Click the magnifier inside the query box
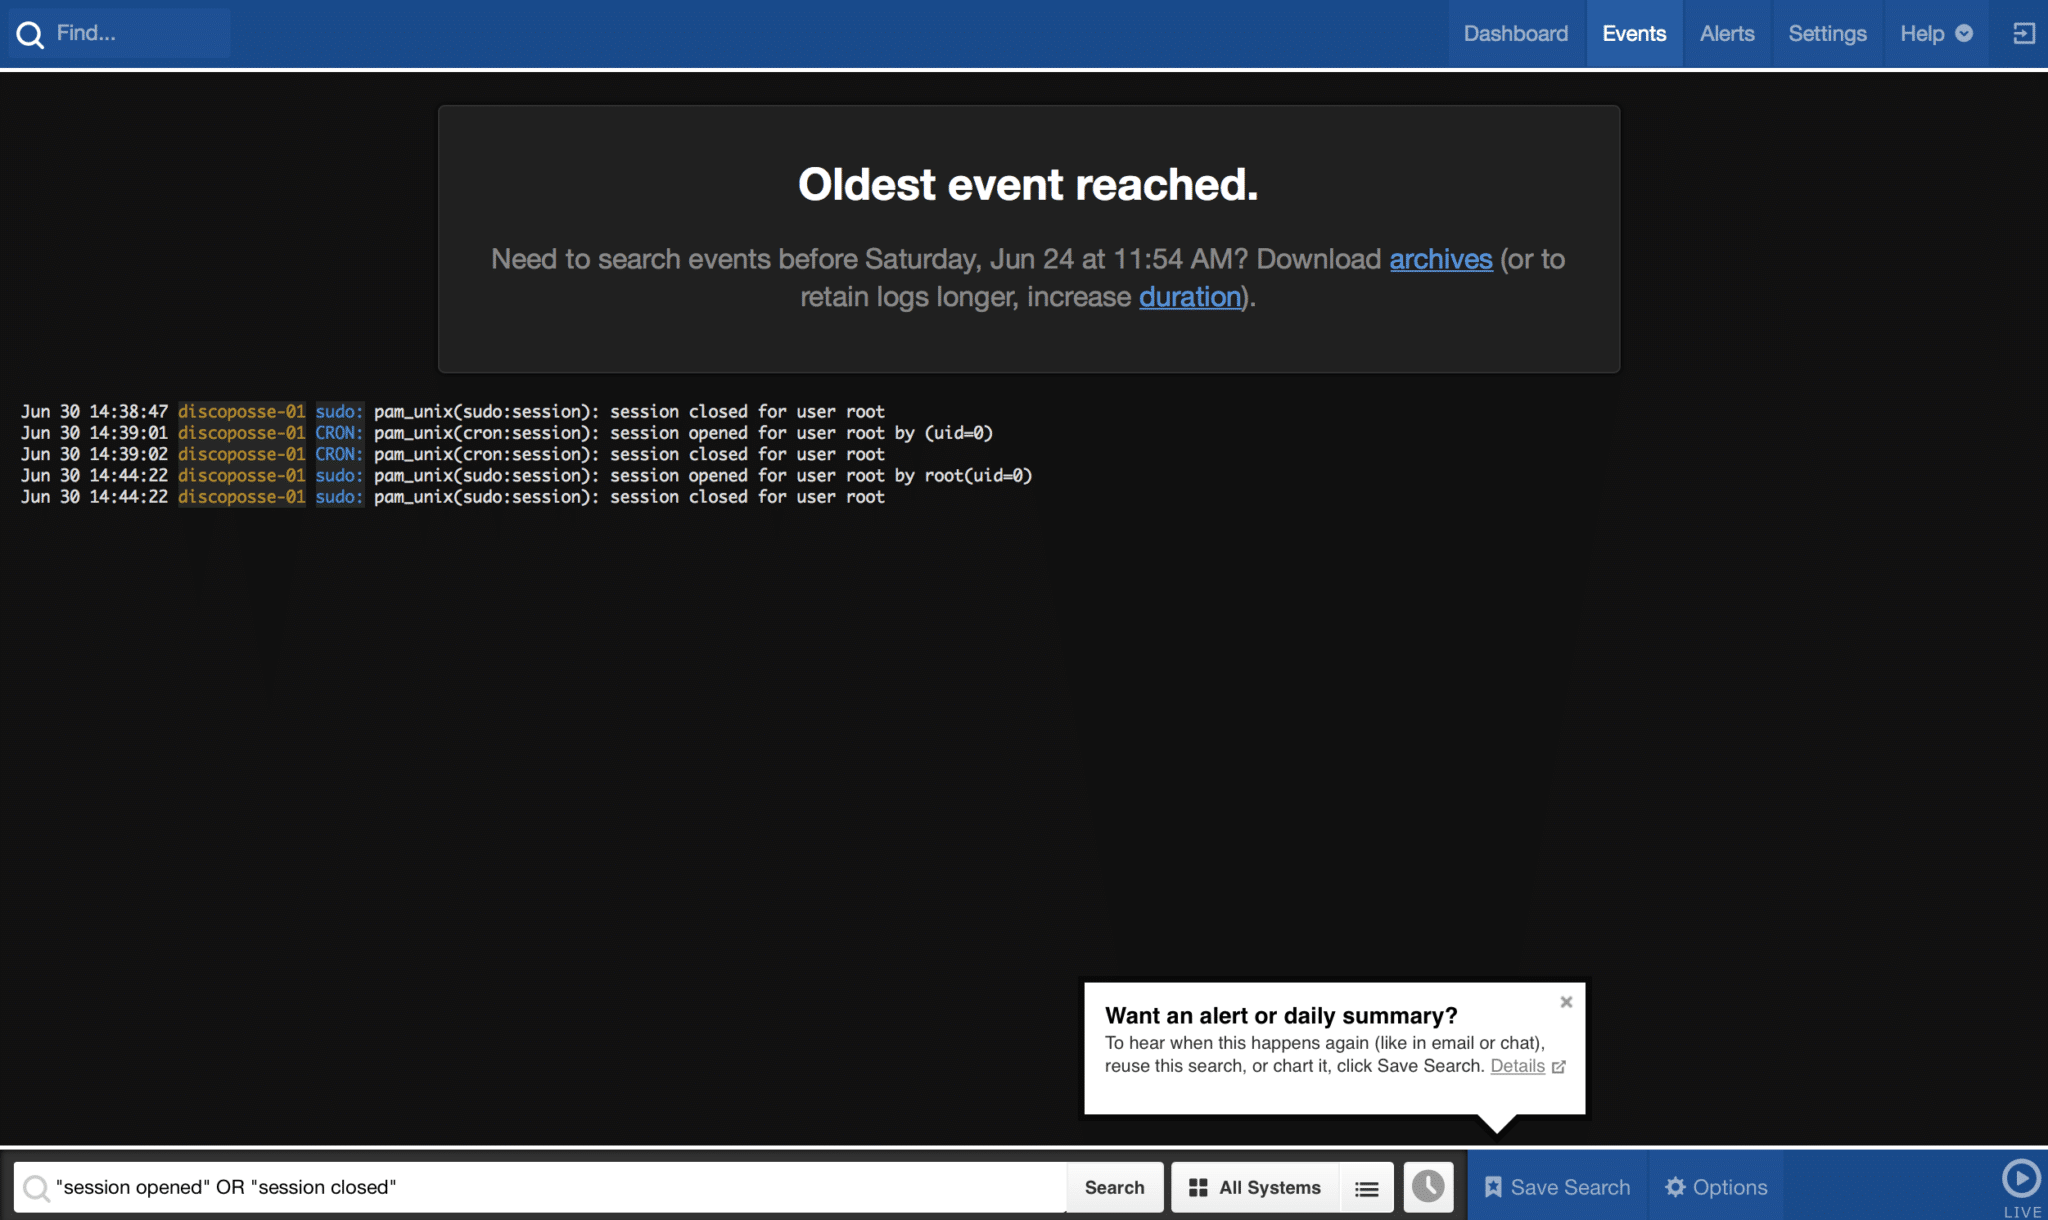Image resolution: width=2048 pixels, height=1220 pixels. pos(36,1188)
